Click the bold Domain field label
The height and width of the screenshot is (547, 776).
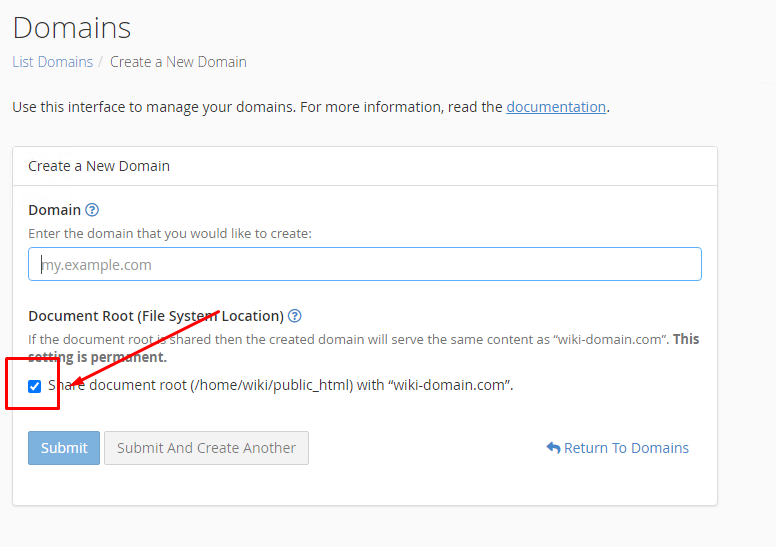[54, 210]
